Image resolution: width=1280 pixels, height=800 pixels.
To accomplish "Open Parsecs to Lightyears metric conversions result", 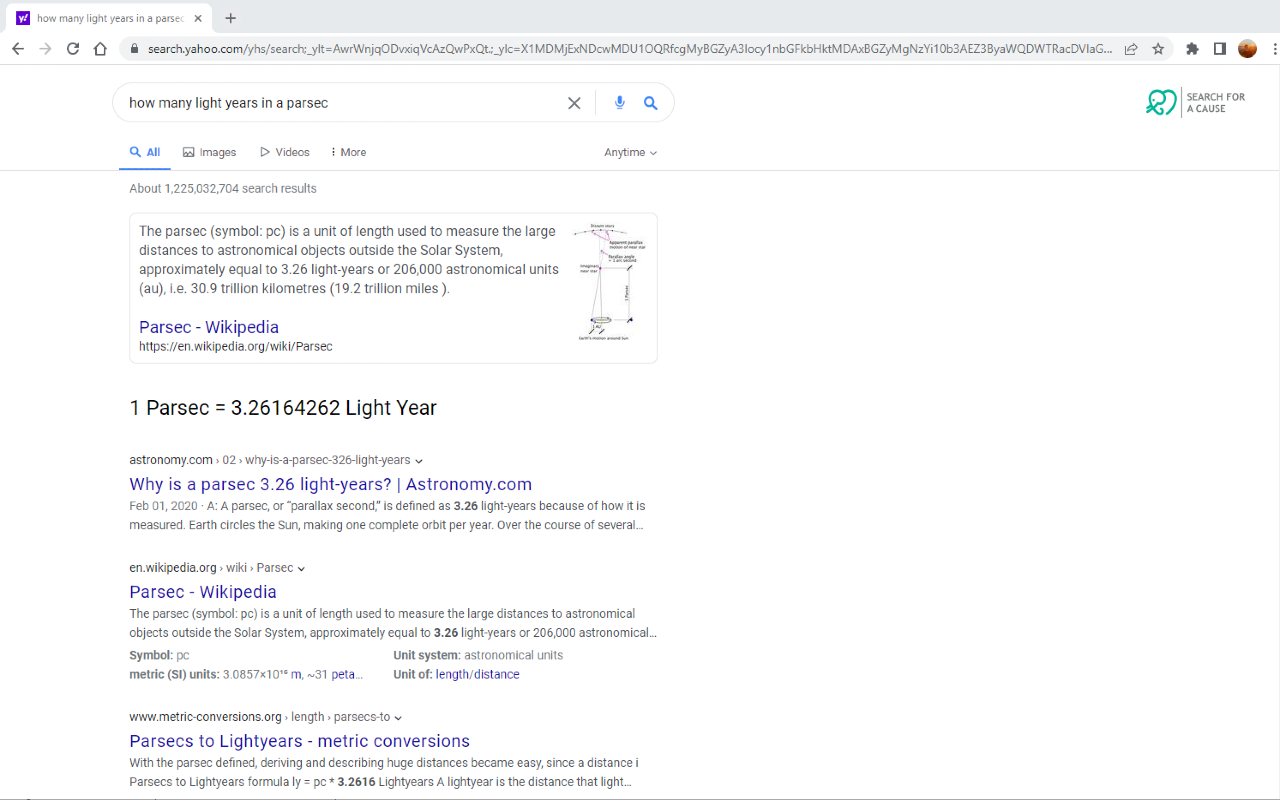I will click(x=299, y=741).
